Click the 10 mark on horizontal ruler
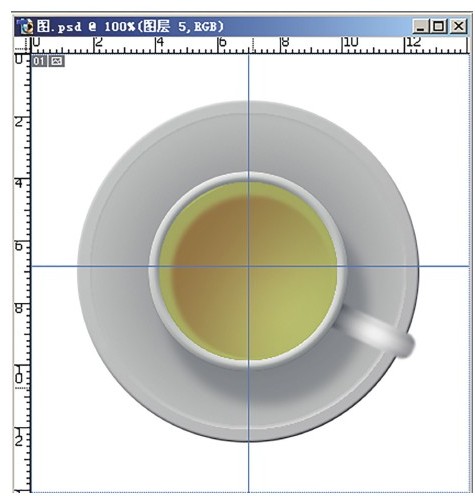475x496 pixels. pos(351,42)
